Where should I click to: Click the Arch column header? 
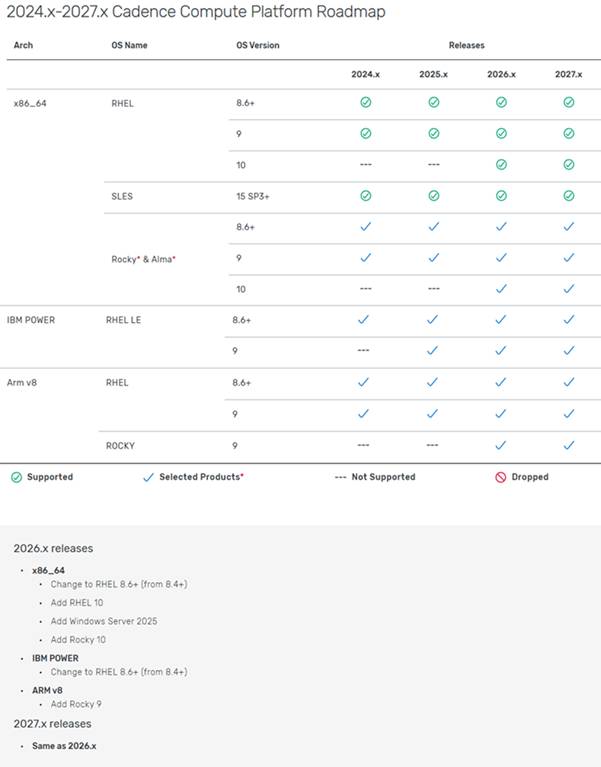pos(23,45)
